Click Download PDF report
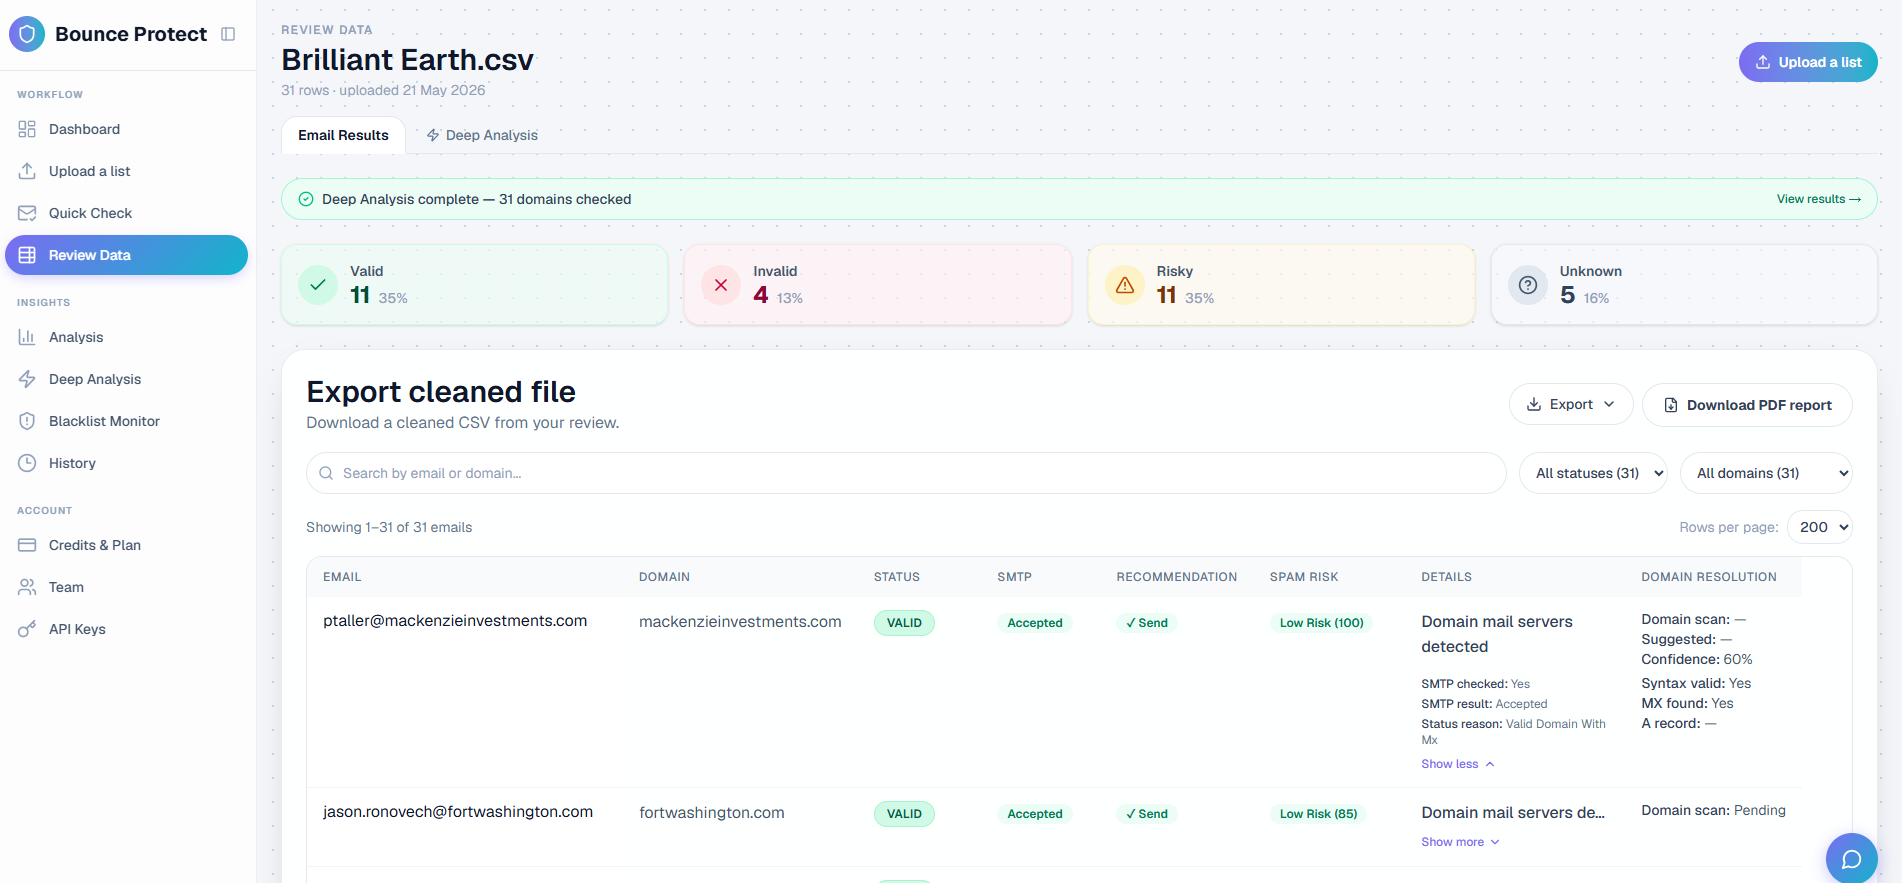Image resolution: width=1902 pixels, height=883 pixels. click(x=1747, y=405)
